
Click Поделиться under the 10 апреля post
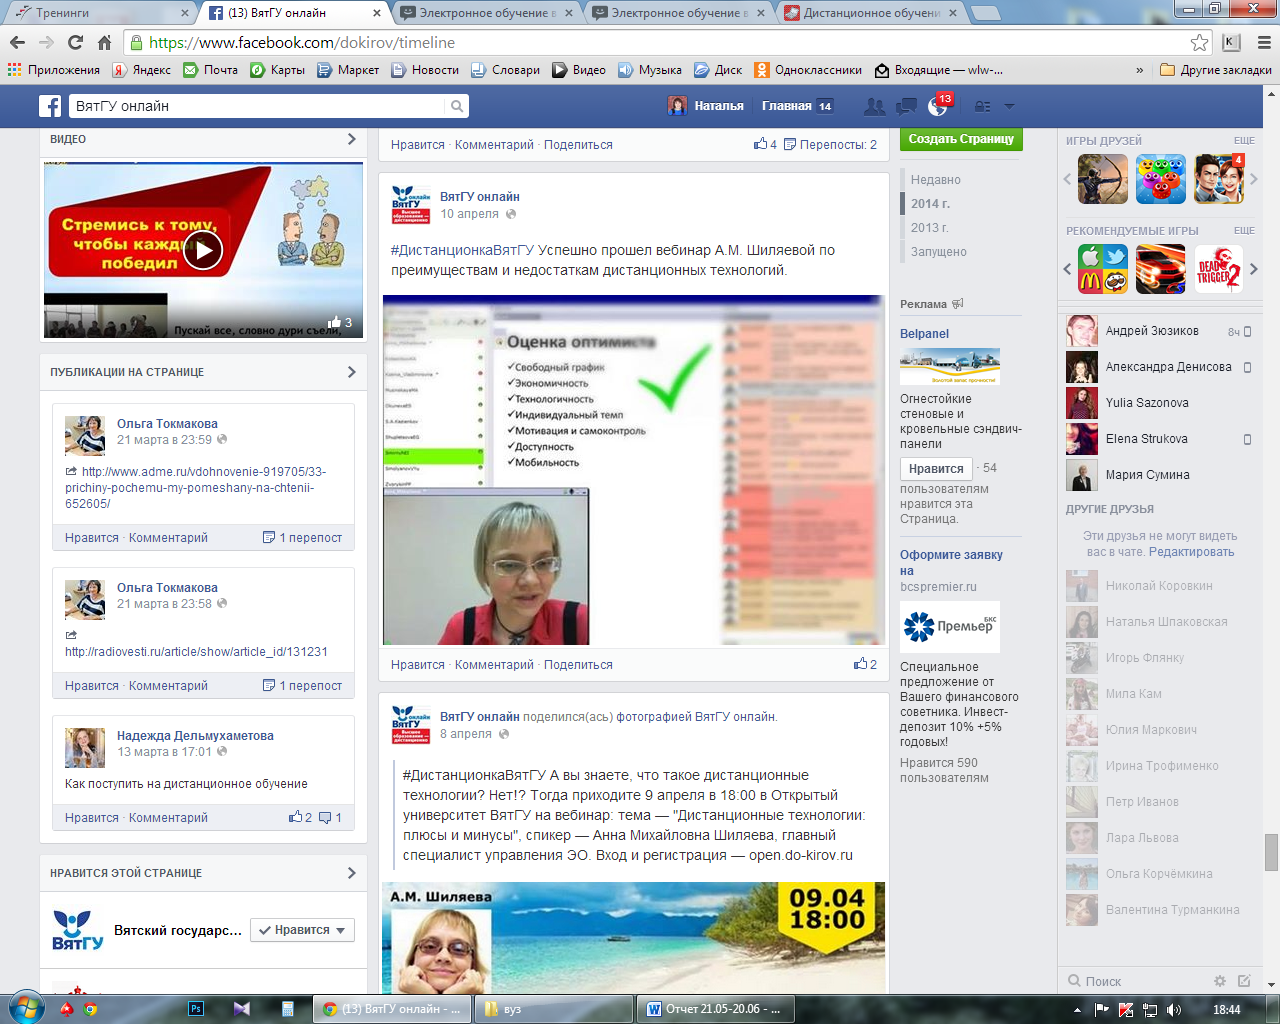tap(578, 665)
